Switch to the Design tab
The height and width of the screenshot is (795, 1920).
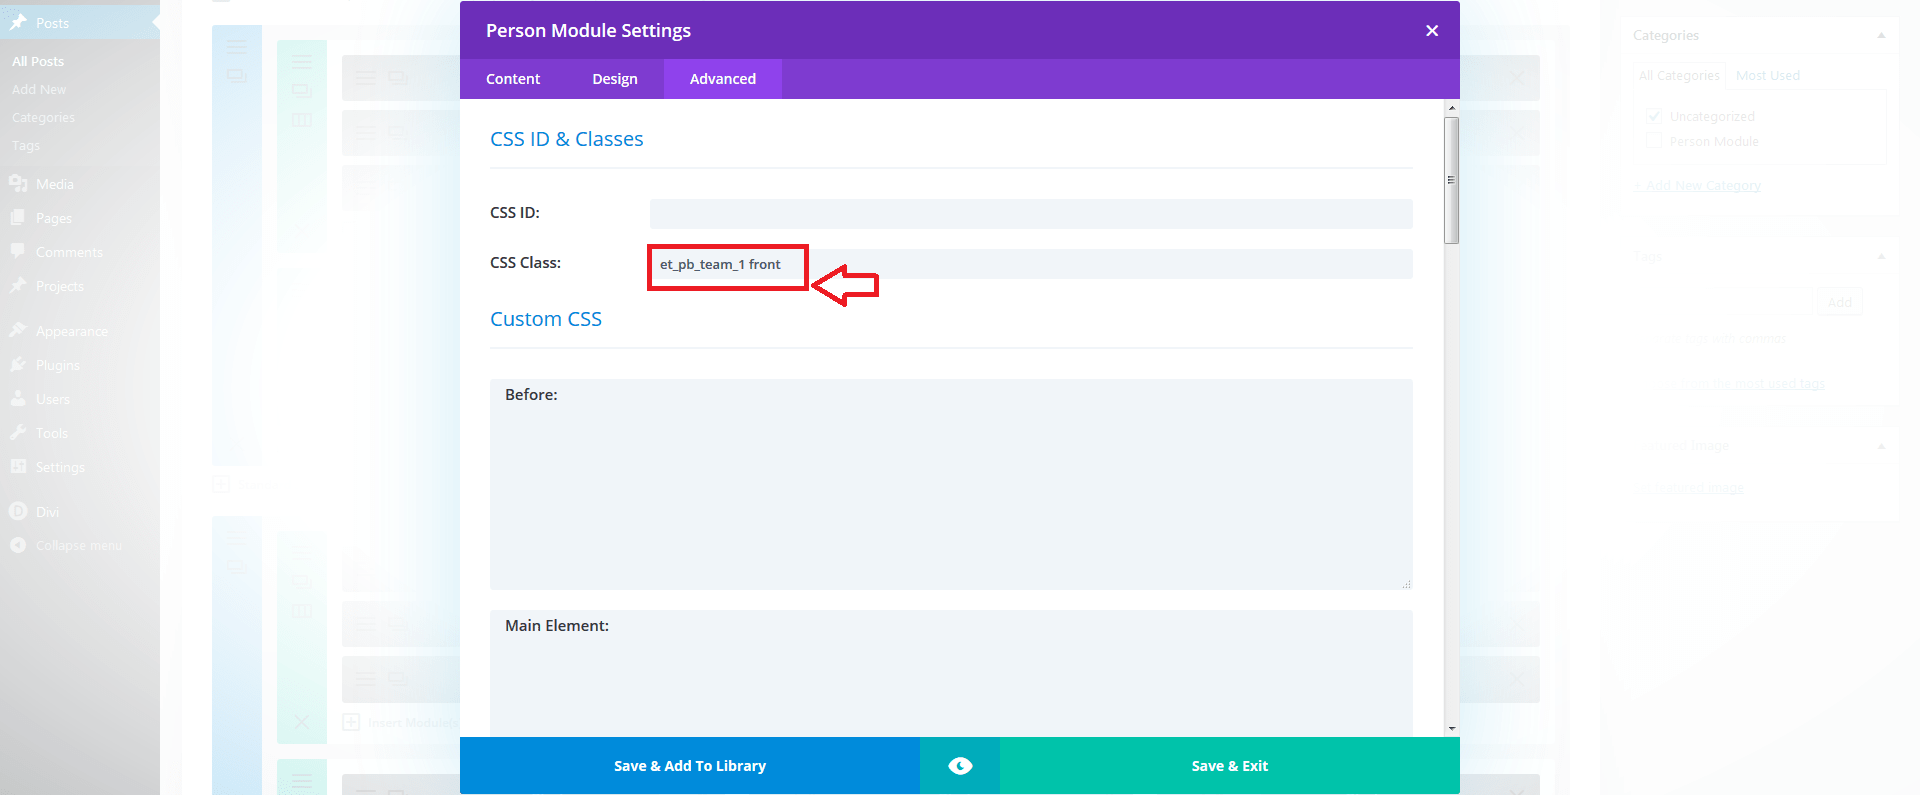click(614, 79)
